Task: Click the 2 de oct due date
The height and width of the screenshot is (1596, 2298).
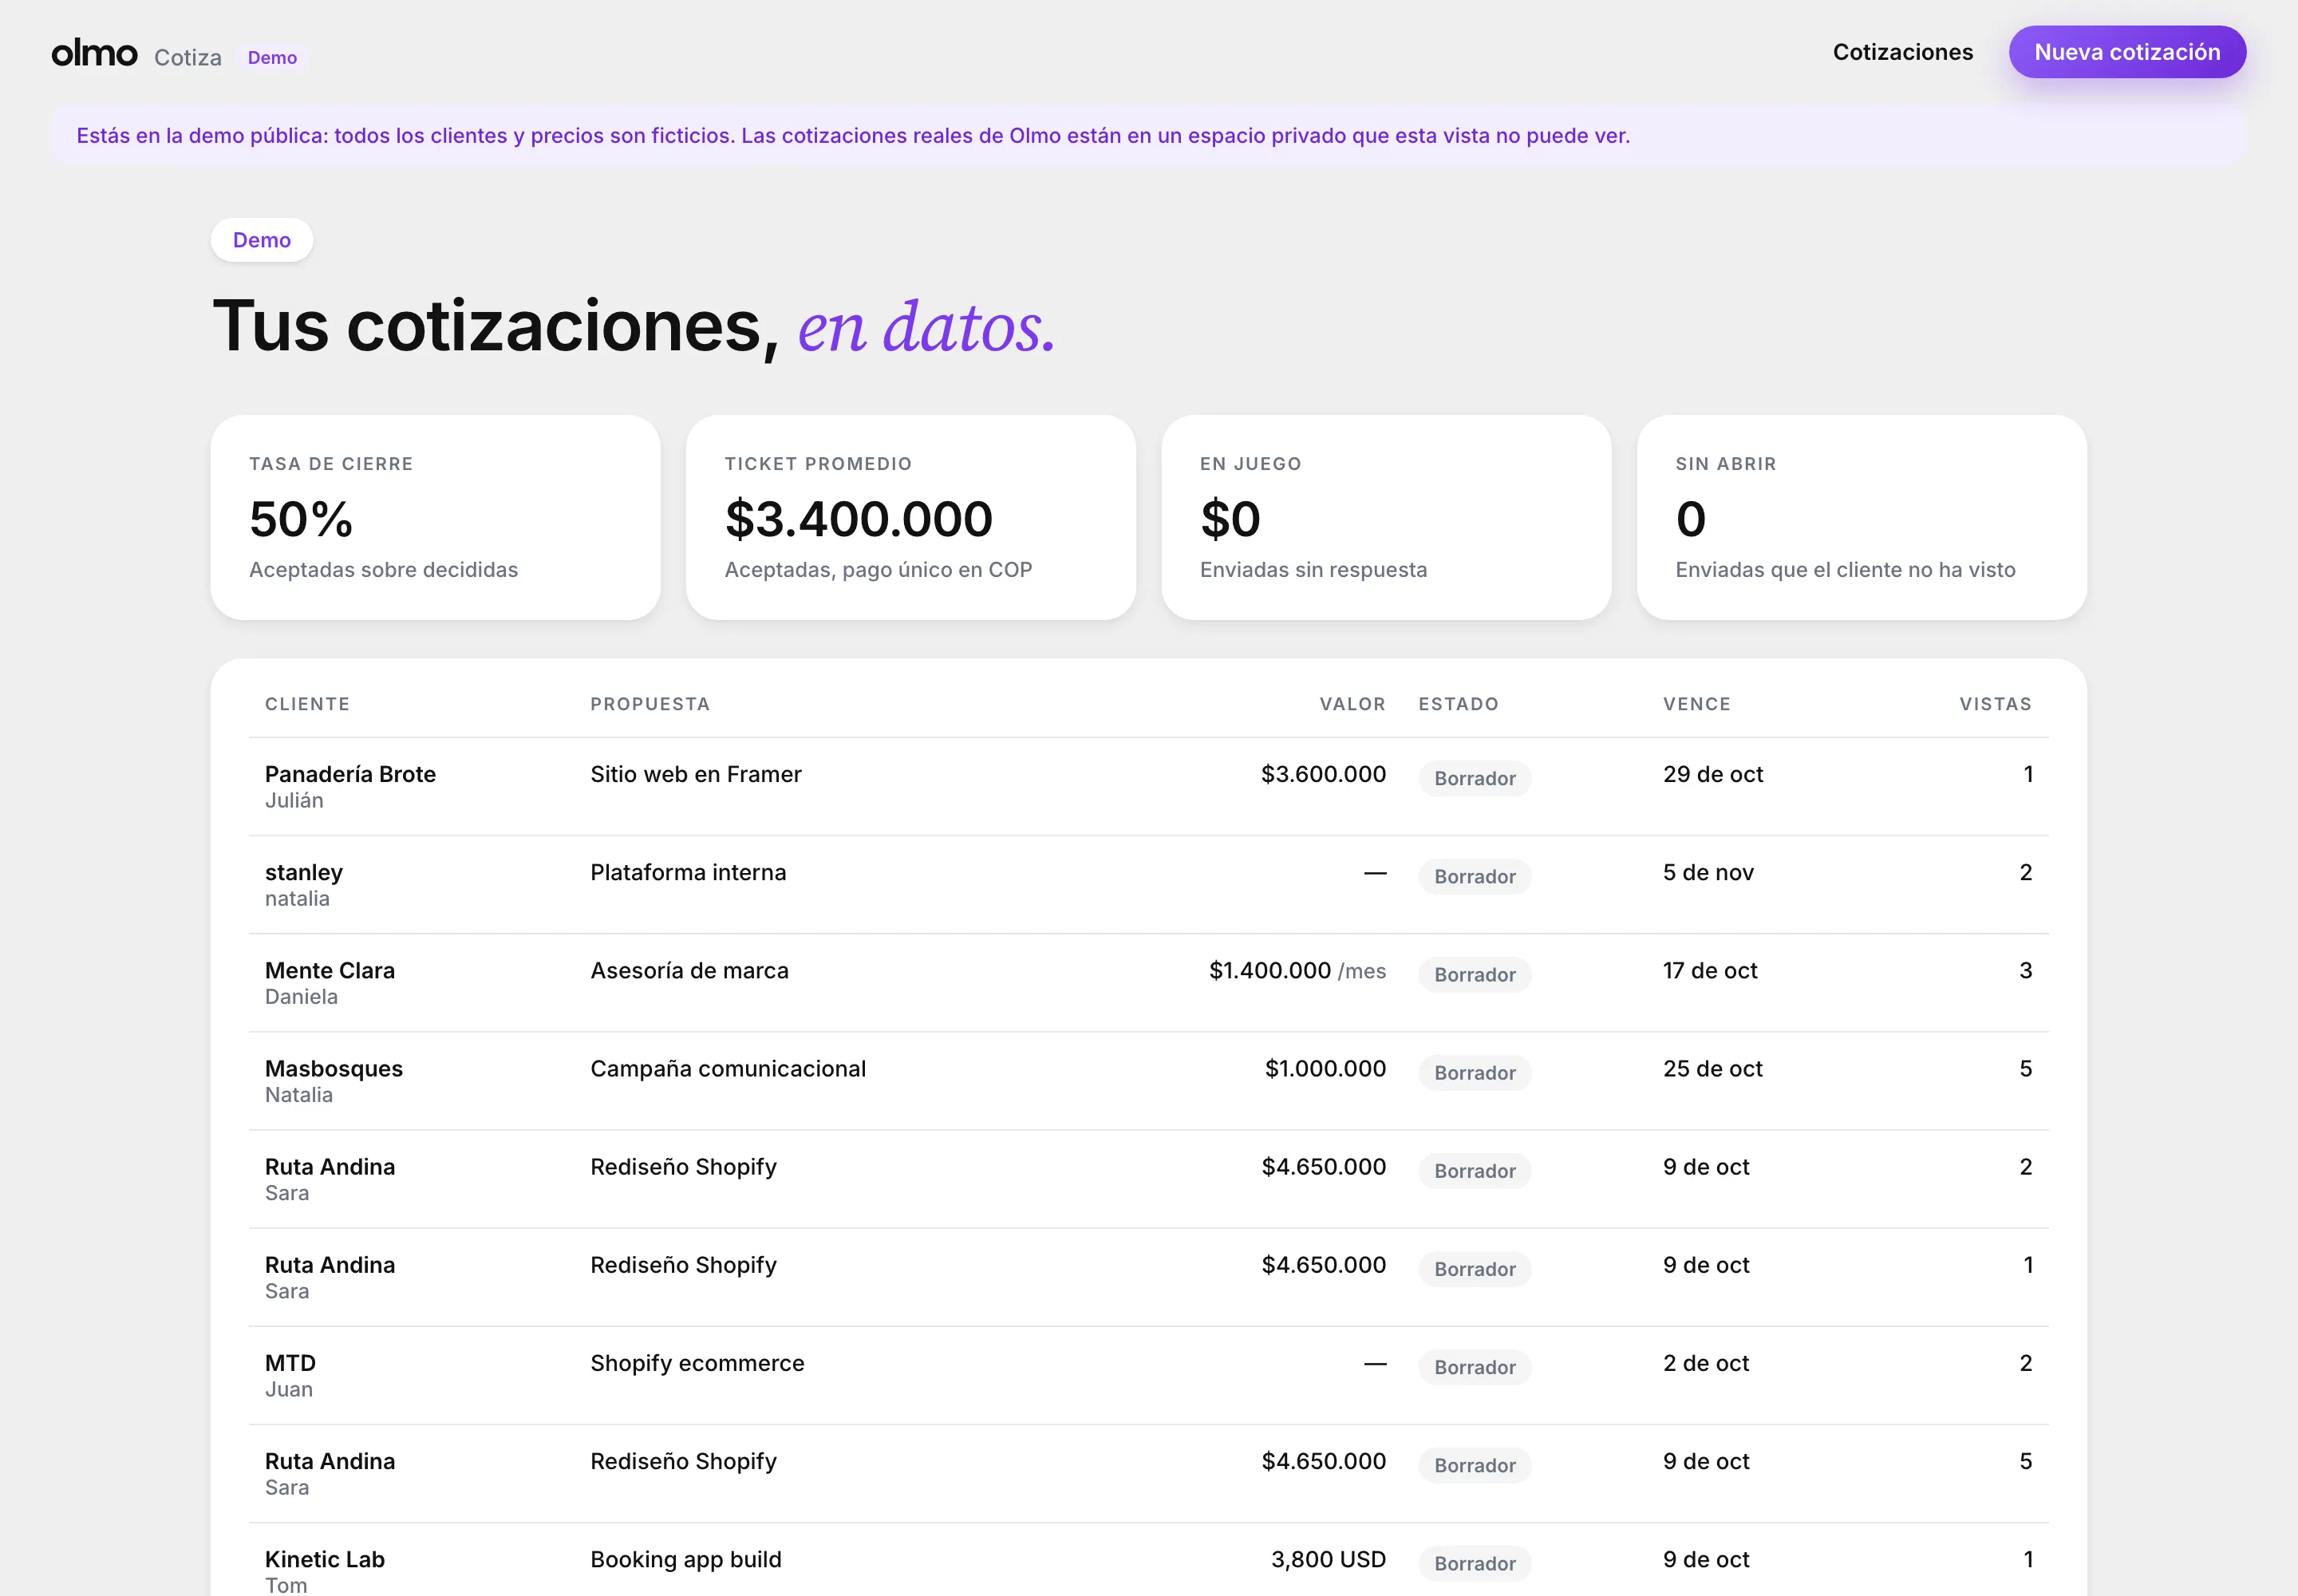Action: point(1706,1363)
